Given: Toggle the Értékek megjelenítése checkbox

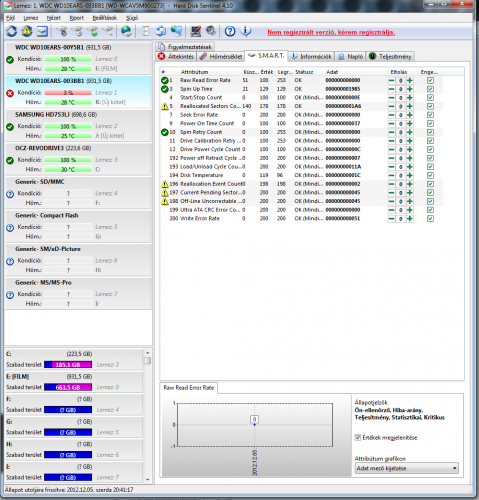Looking at the screenshot, I should pos(358,437).
